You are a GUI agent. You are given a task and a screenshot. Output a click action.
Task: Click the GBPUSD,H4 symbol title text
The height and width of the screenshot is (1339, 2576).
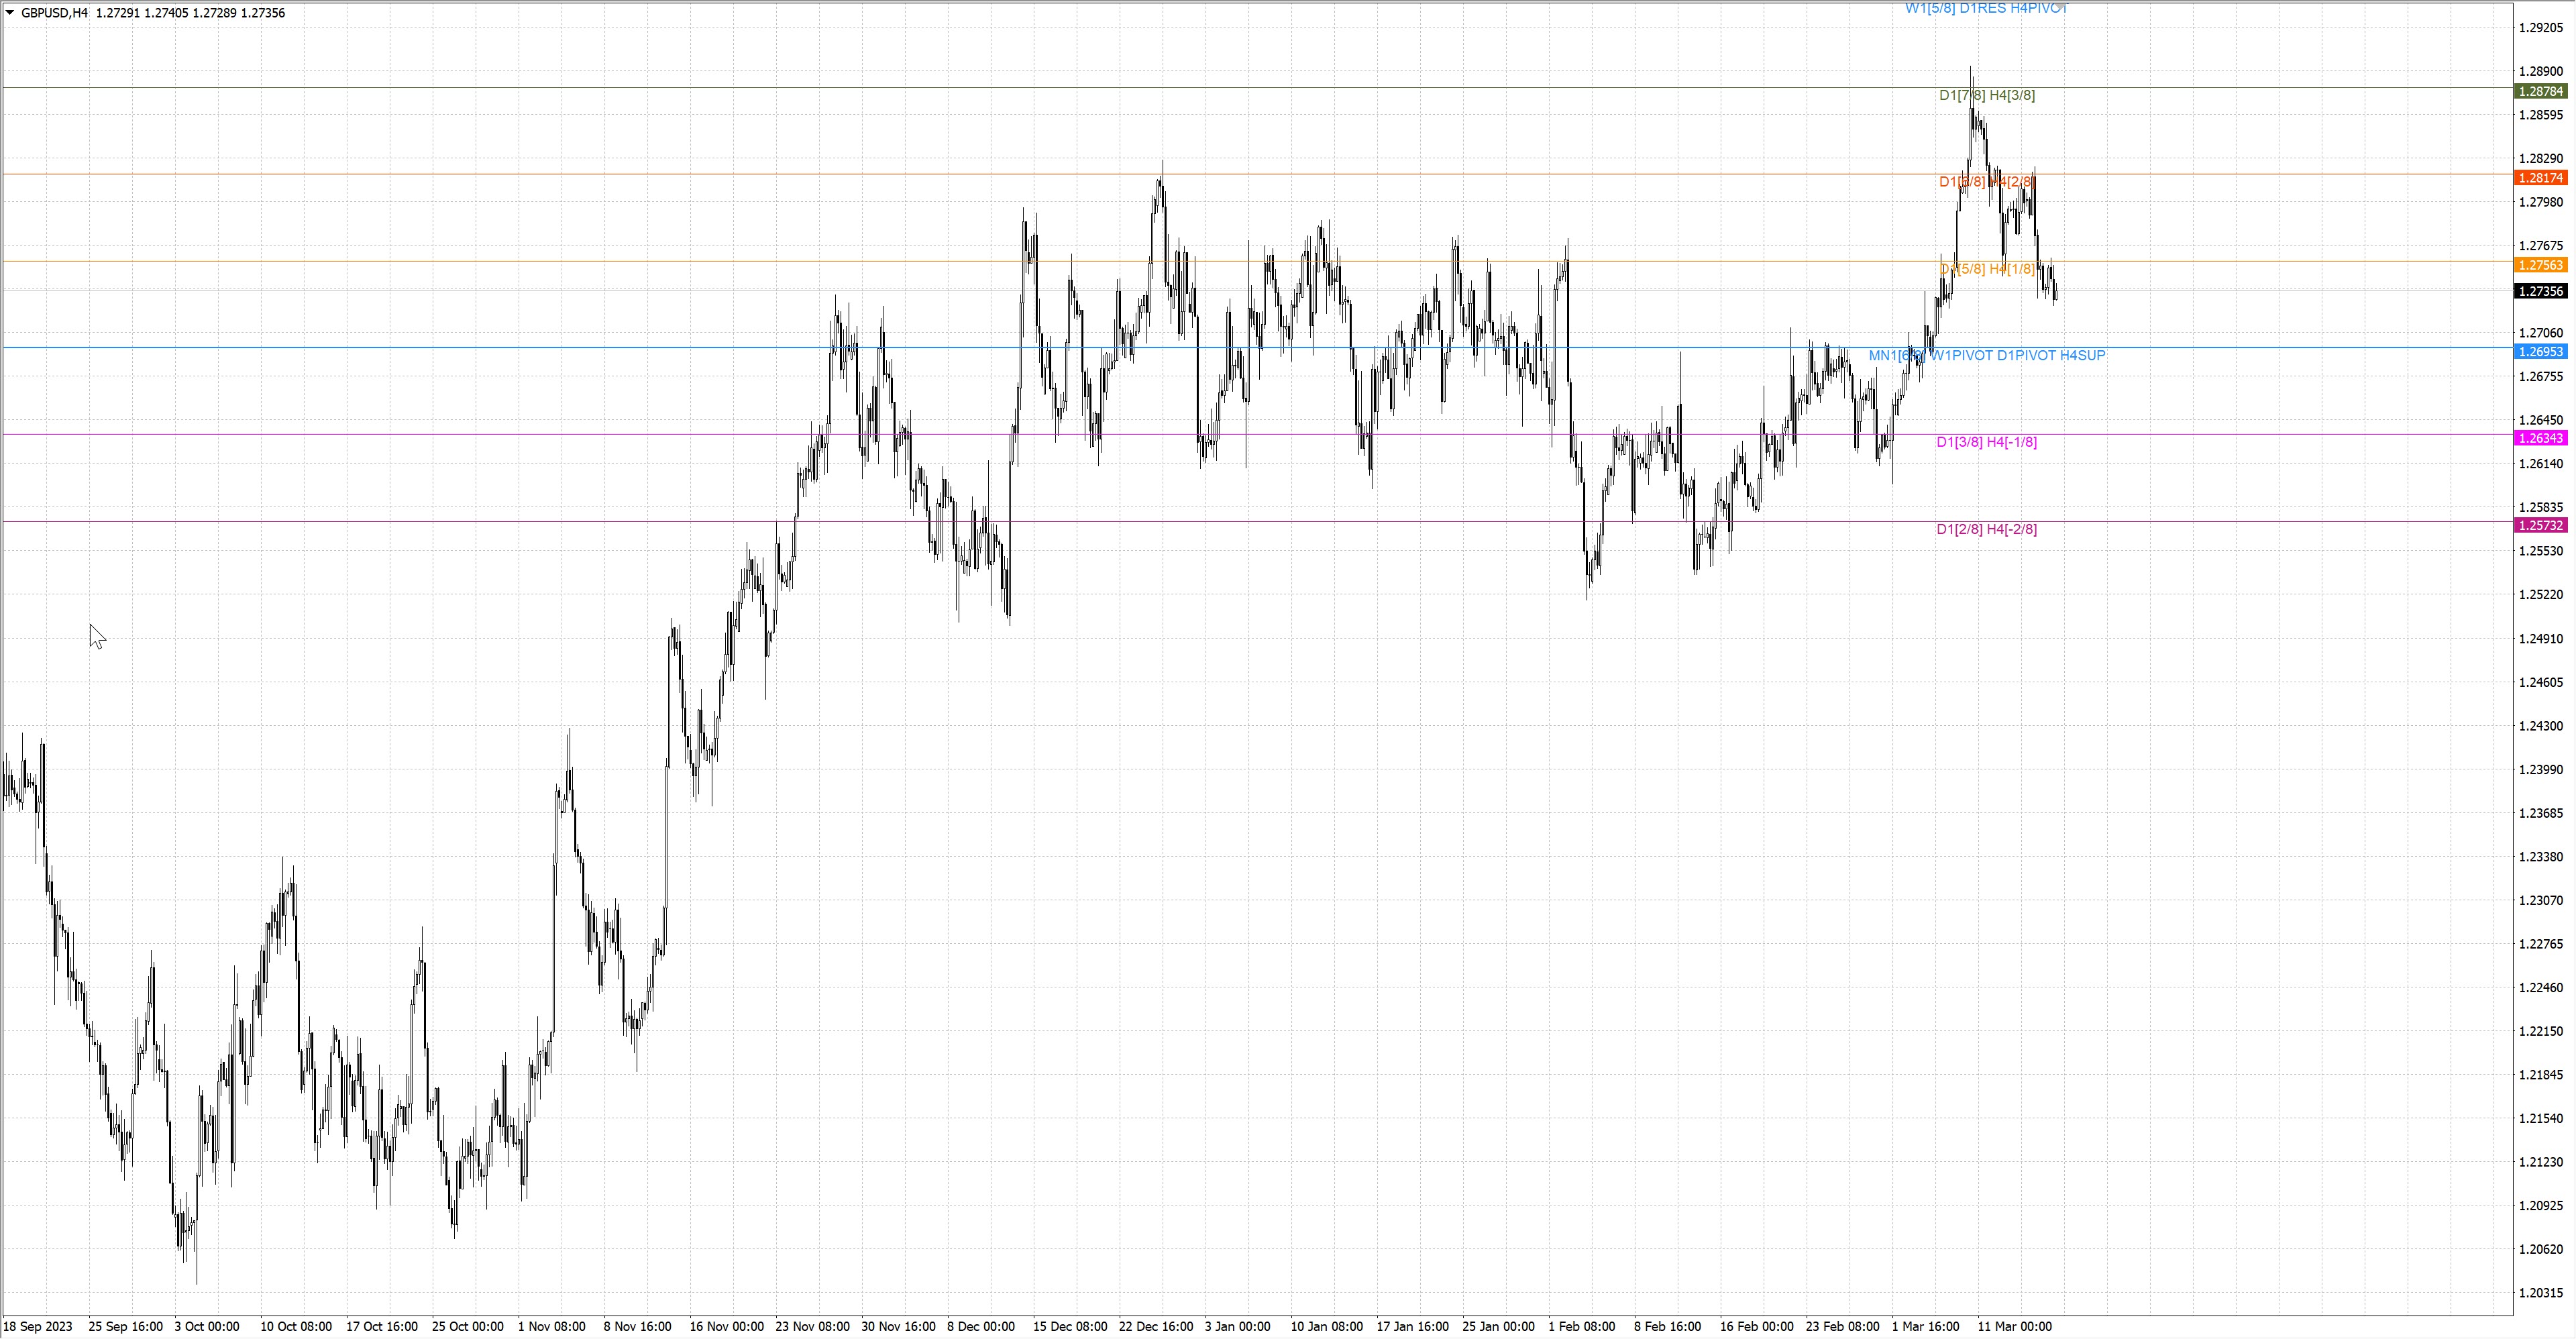(54, 13)
